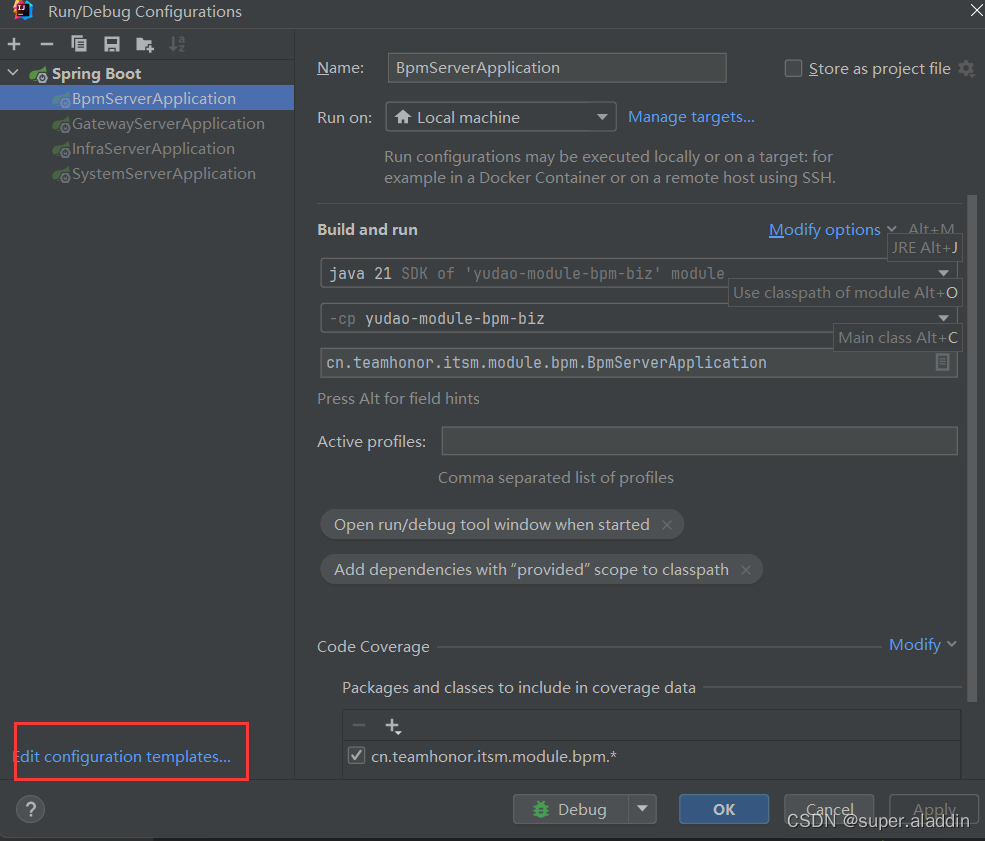Select SystemServerApplication in the configuration tree
Screen dimensions: 985x841
(146, 174)
